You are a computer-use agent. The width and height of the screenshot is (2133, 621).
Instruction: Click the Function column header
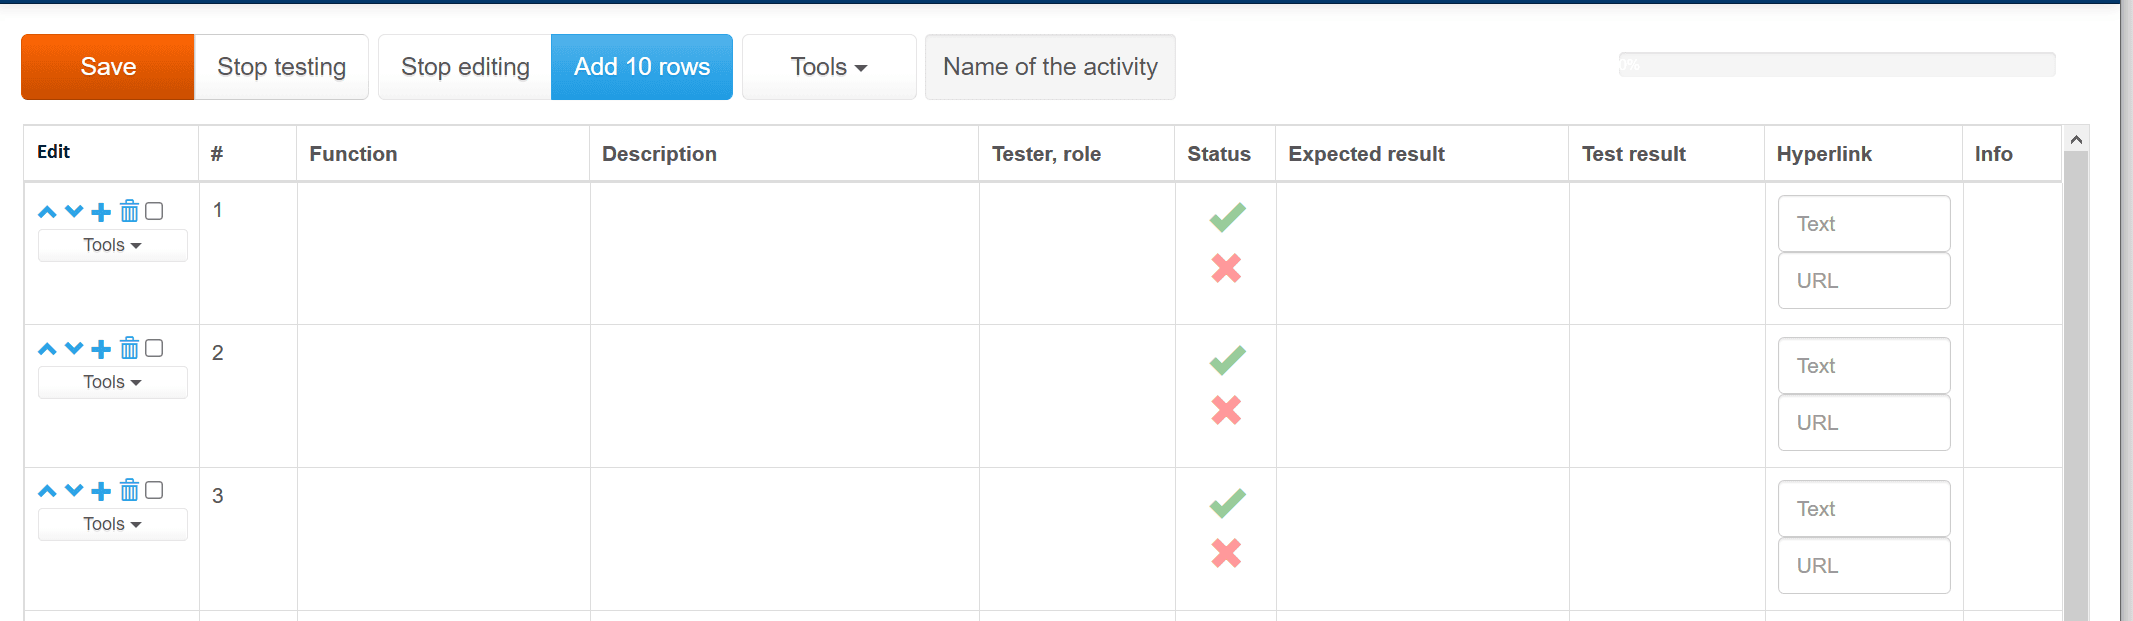tap(353, 154)
